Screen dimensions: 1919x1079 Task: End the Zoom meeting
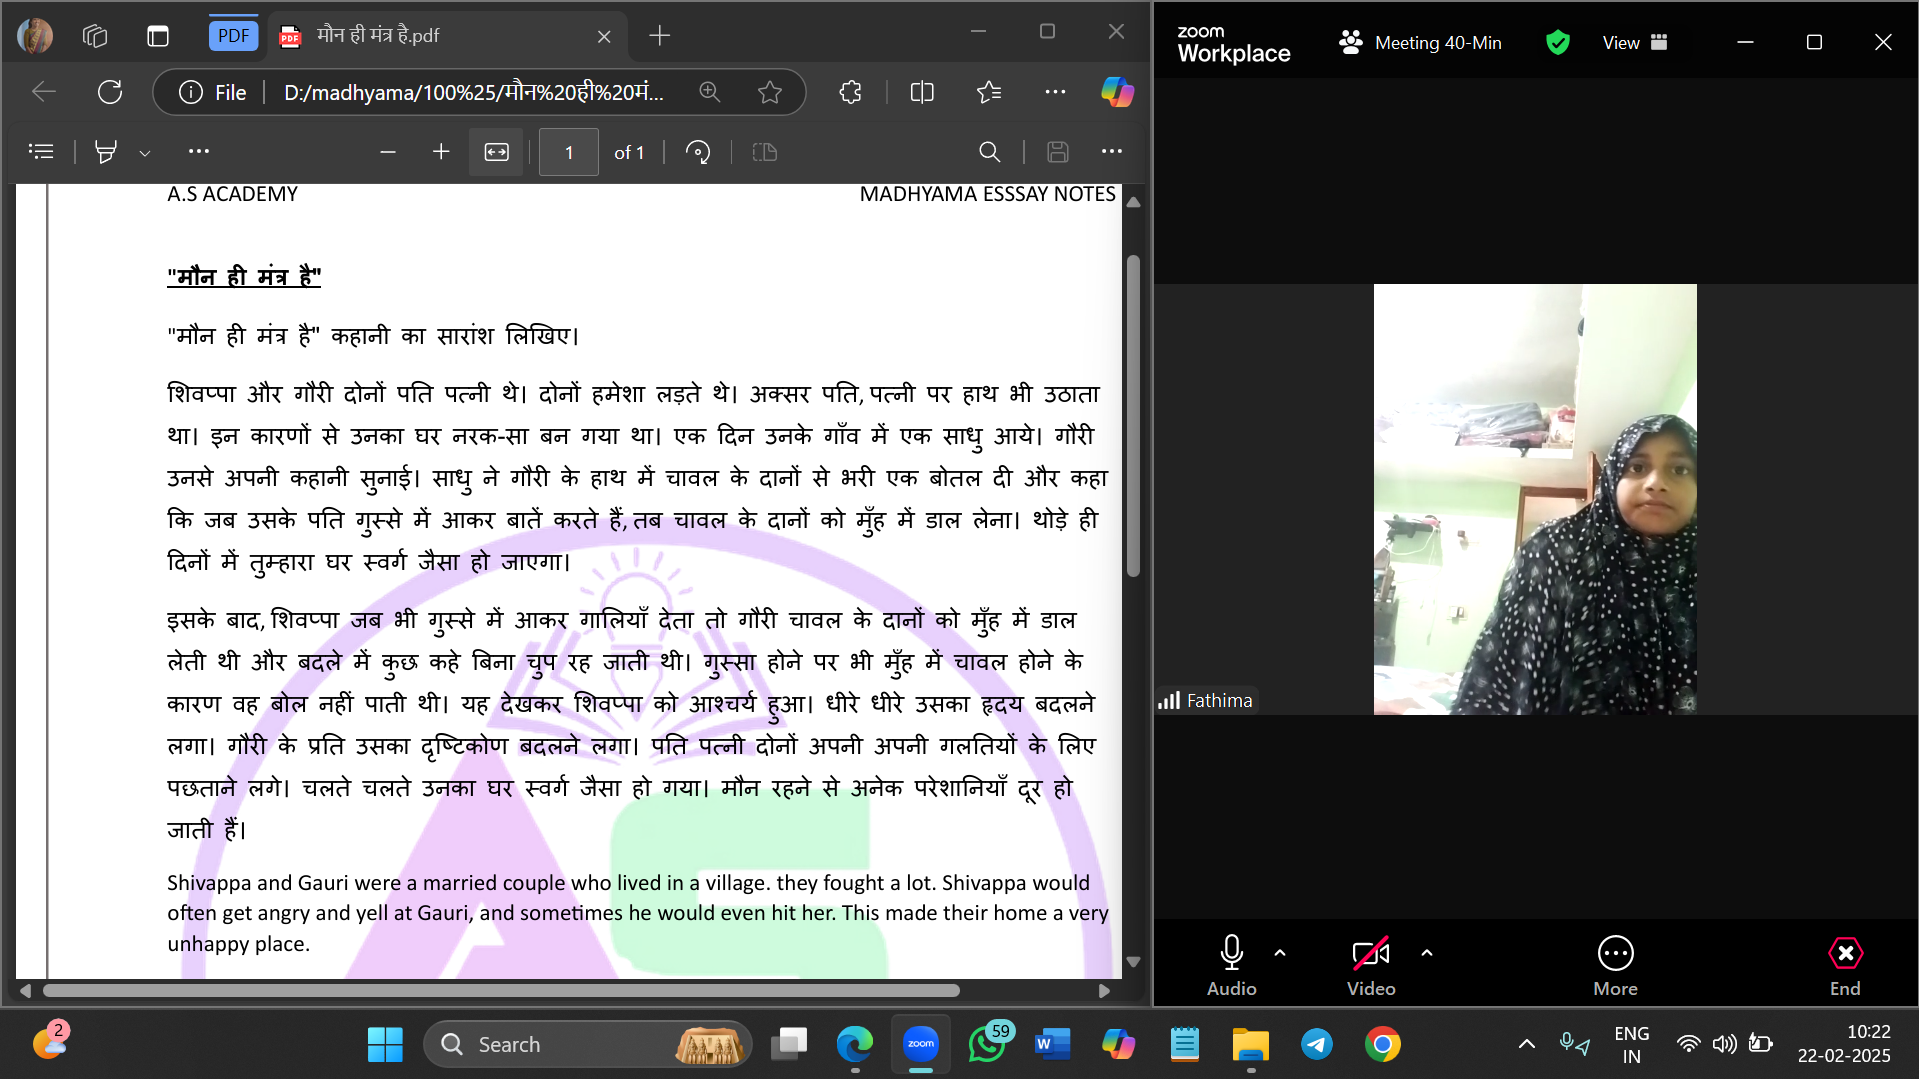click(x=1845, y=965)
